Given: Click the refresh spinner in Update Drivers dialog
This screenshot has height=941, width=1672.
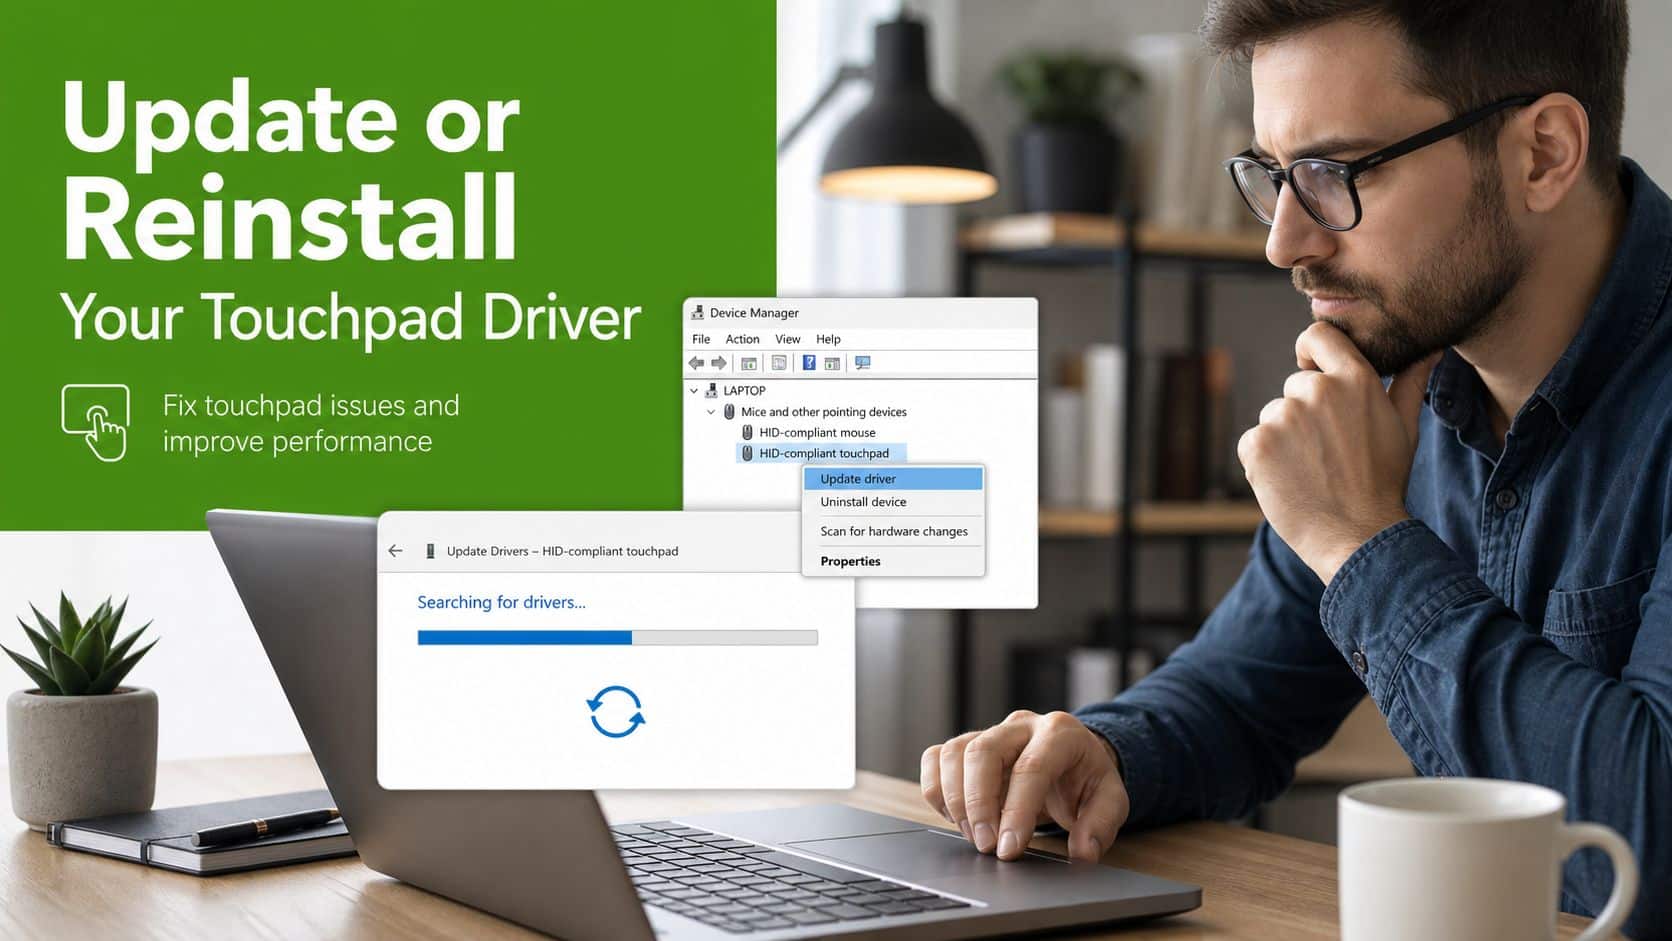Looking at the screenshot, I should pos(616,712).
